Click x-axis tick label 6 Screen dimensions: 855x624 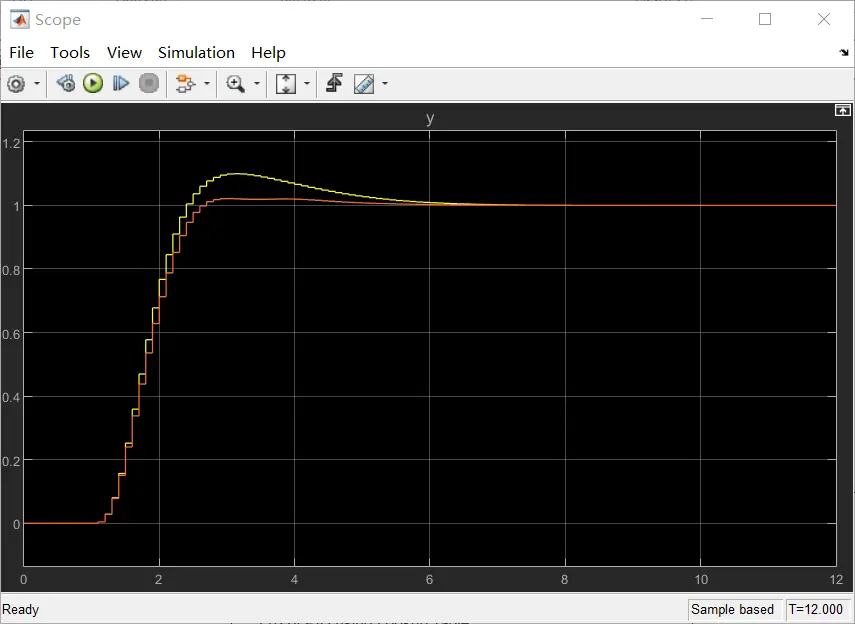(429, 579)
